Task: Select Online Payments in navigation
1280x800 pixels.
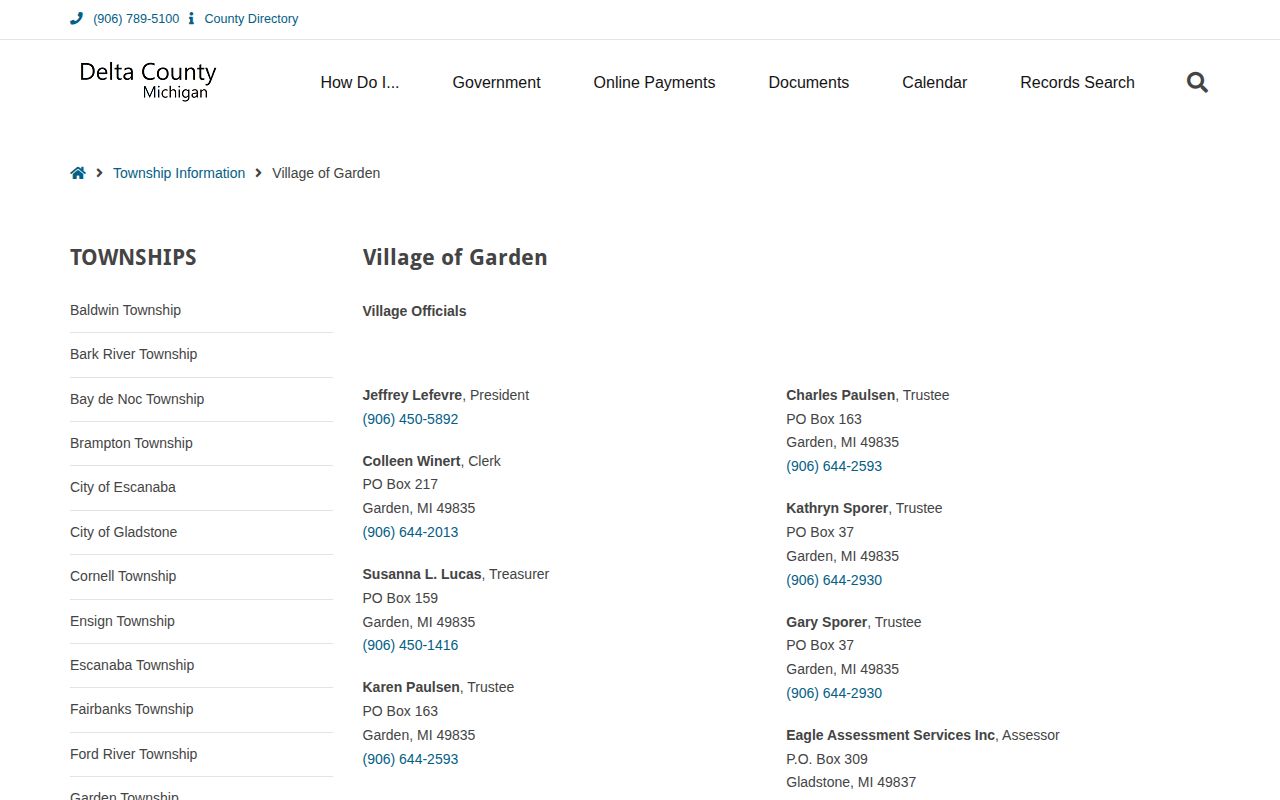Action: pos(654,83)
